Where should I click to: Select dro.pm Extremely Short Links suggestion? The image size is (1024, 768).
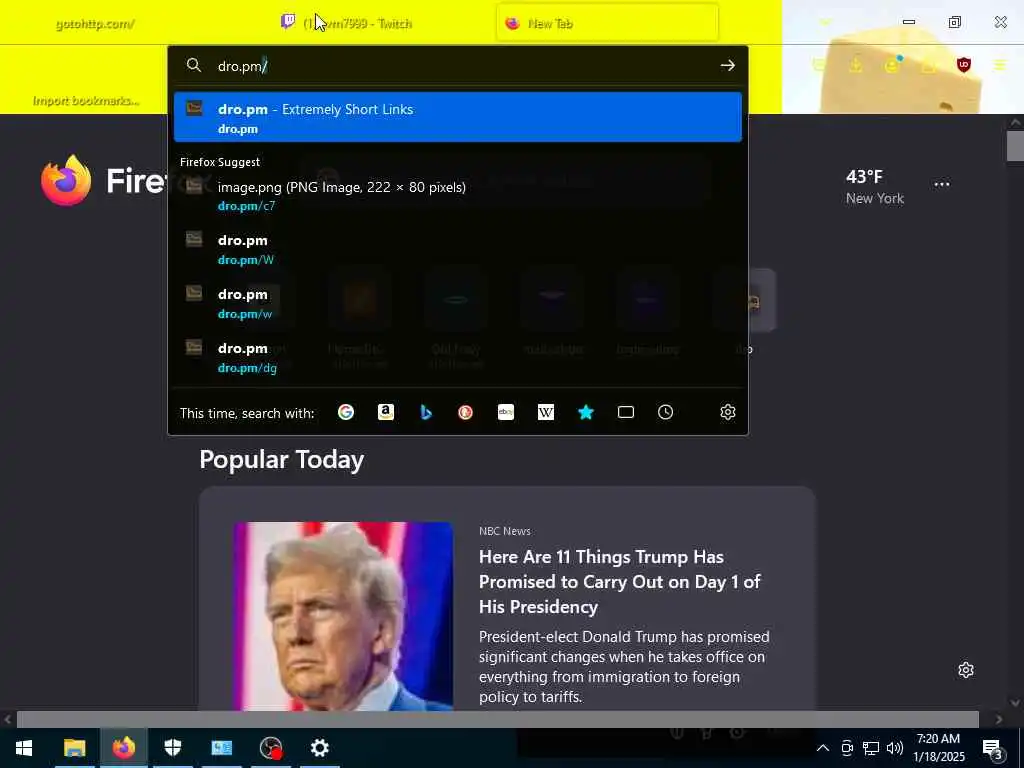pyautogui.click(x=458, y=118)
